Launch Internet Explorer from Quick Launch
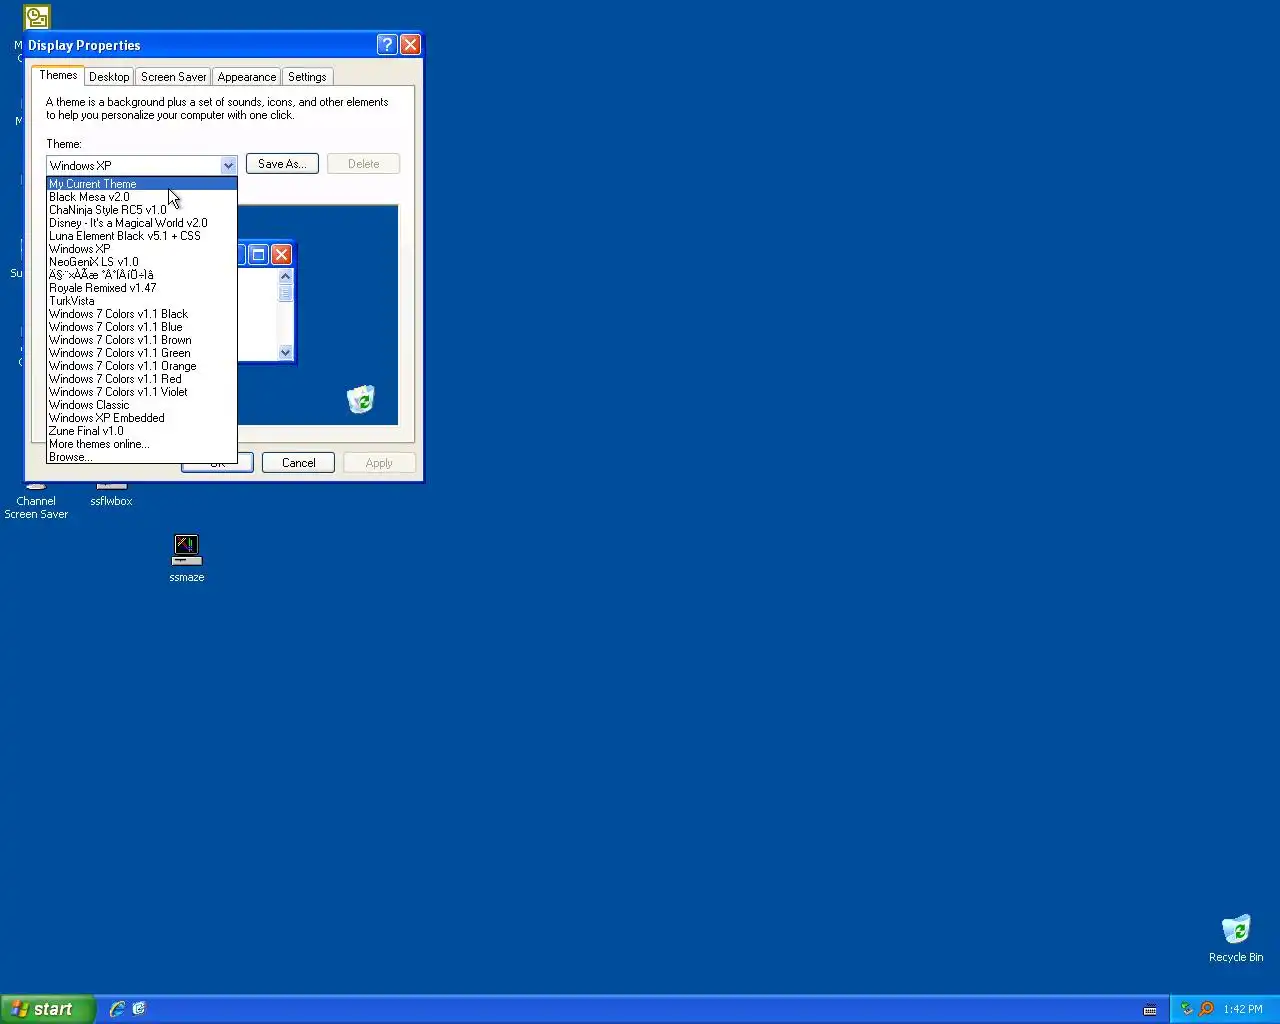The height and width of the screenshot is (1024, 1280). [x=117, y=1009]
